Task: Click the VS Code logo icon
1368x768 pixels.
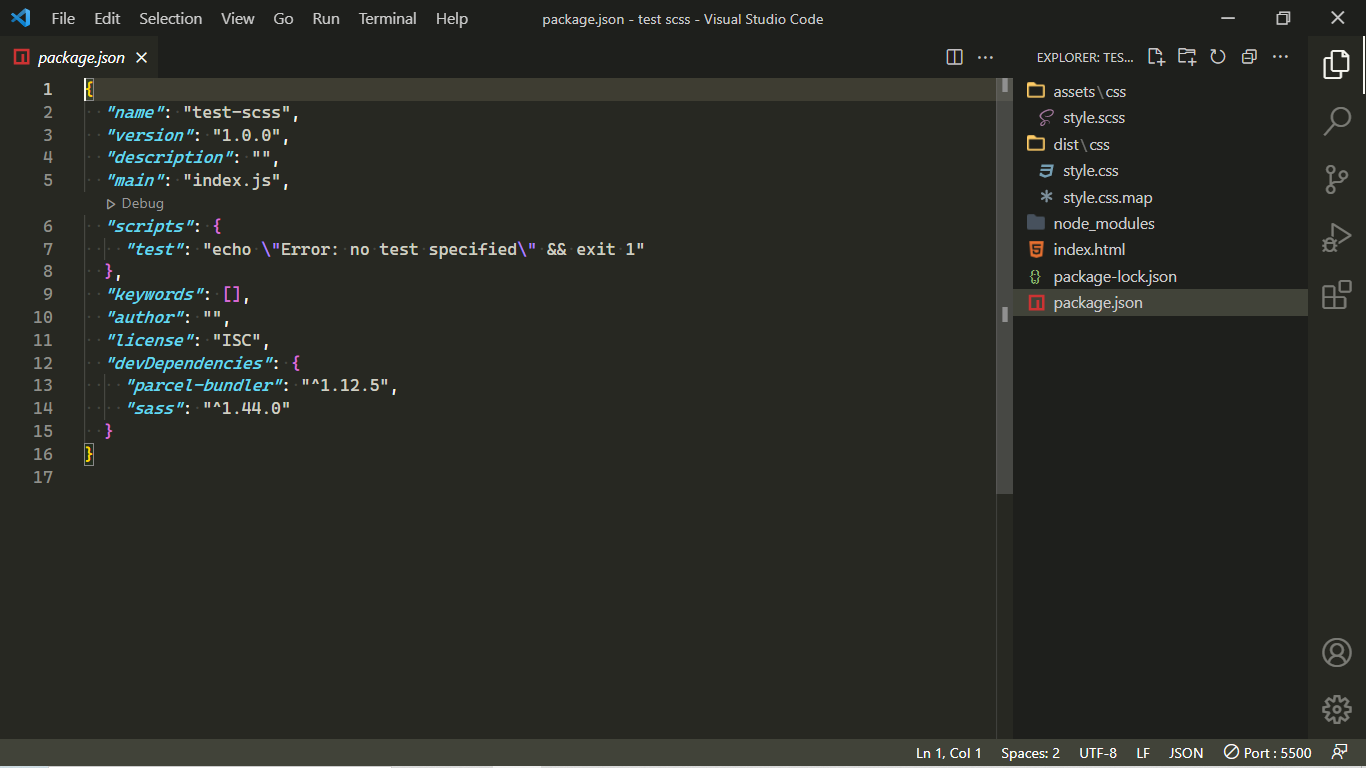Action: [x=20, y=18]
